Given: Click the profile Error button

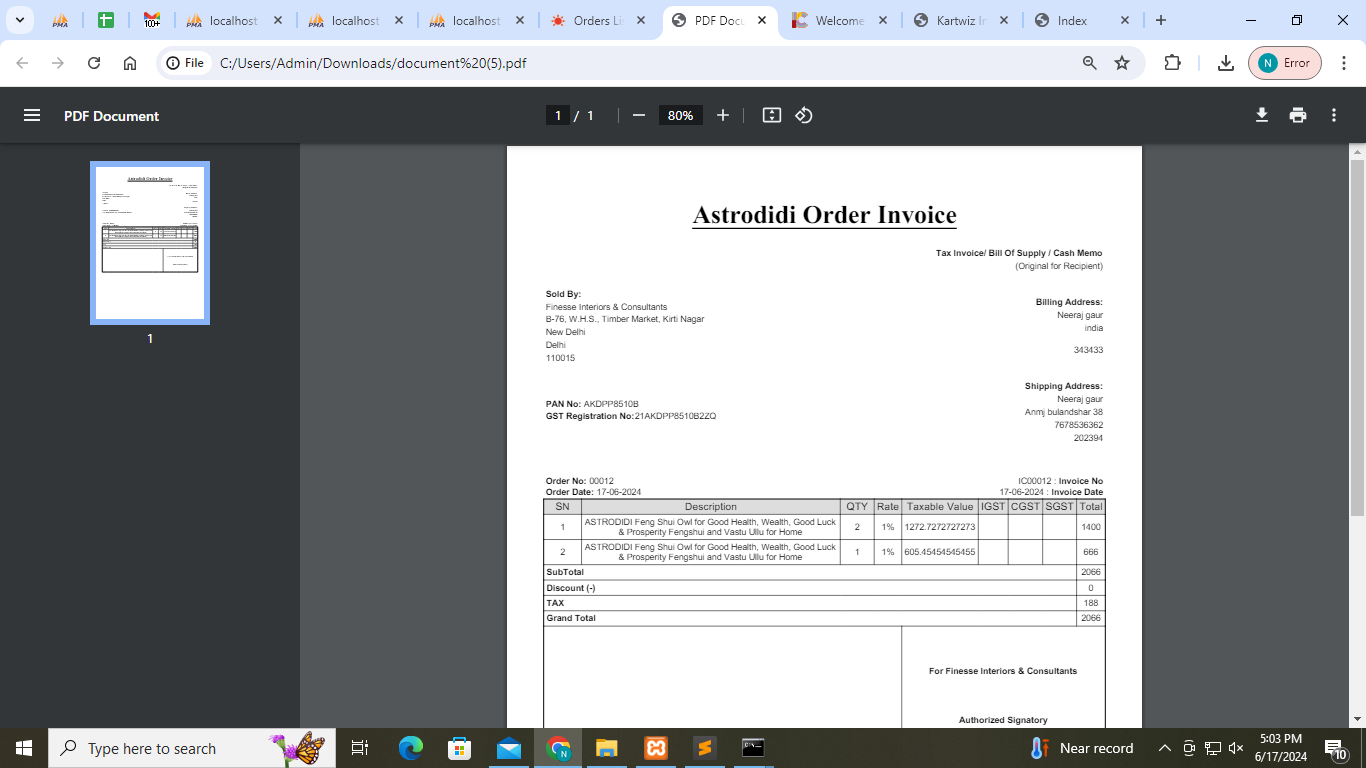Looking at the screenshot, I should (x=1285, y=63).
